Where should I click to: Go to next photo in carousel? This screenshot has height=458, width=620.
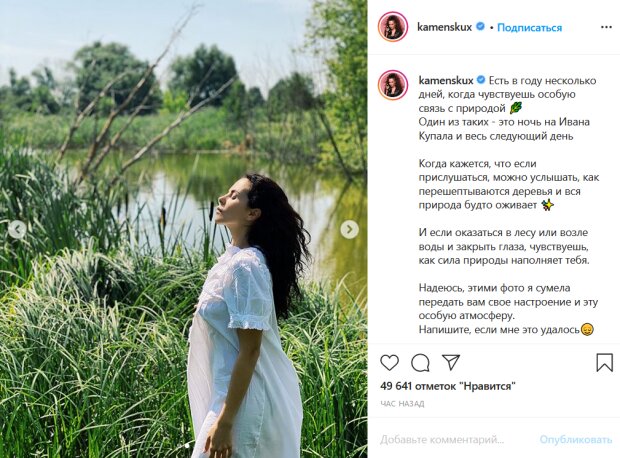click(349, 229)
